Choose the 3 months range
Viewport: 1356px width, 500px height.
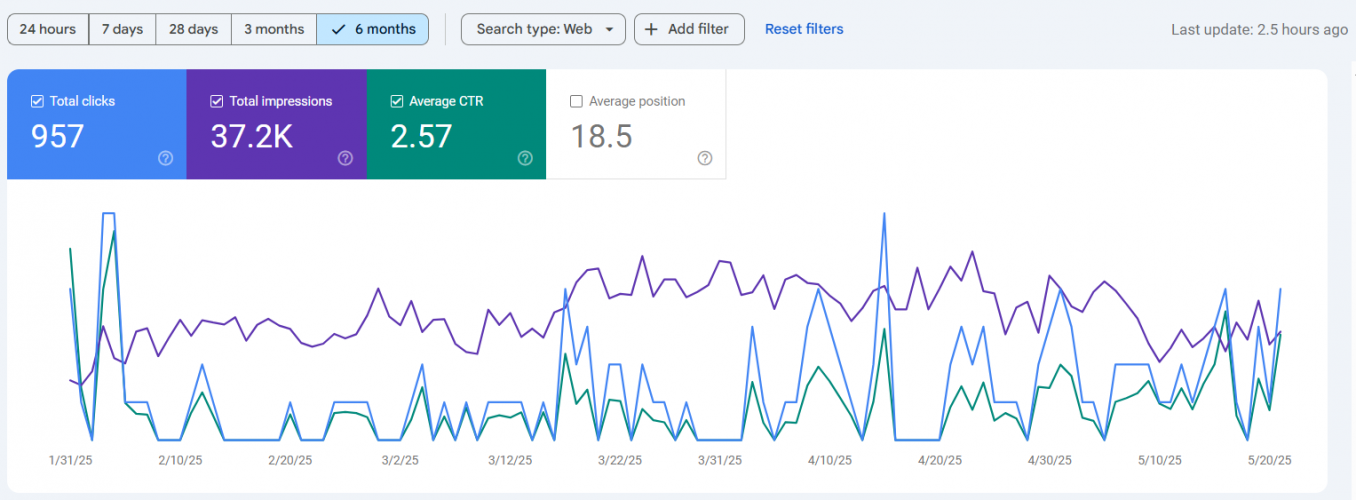pos(274,29)
